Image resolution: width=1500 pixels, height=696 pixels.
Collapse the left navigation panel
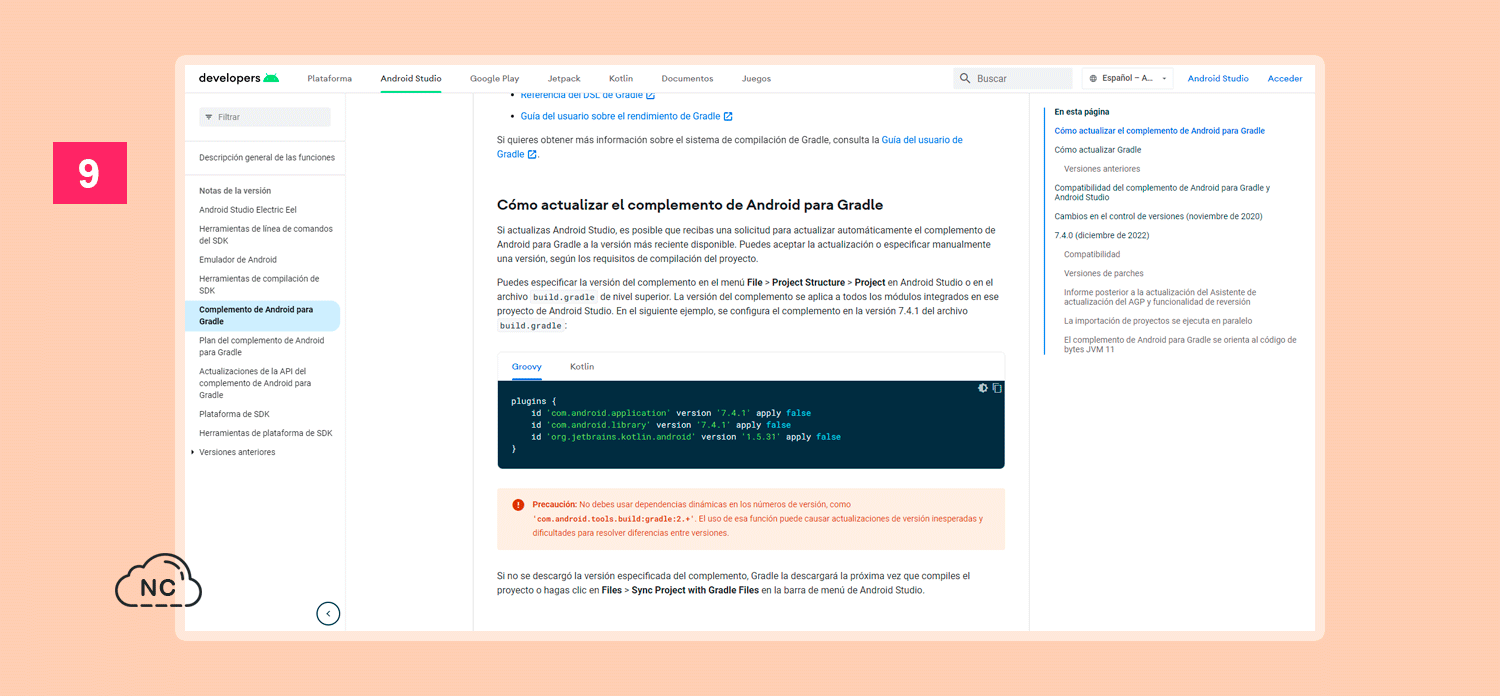tap(328, 613)
